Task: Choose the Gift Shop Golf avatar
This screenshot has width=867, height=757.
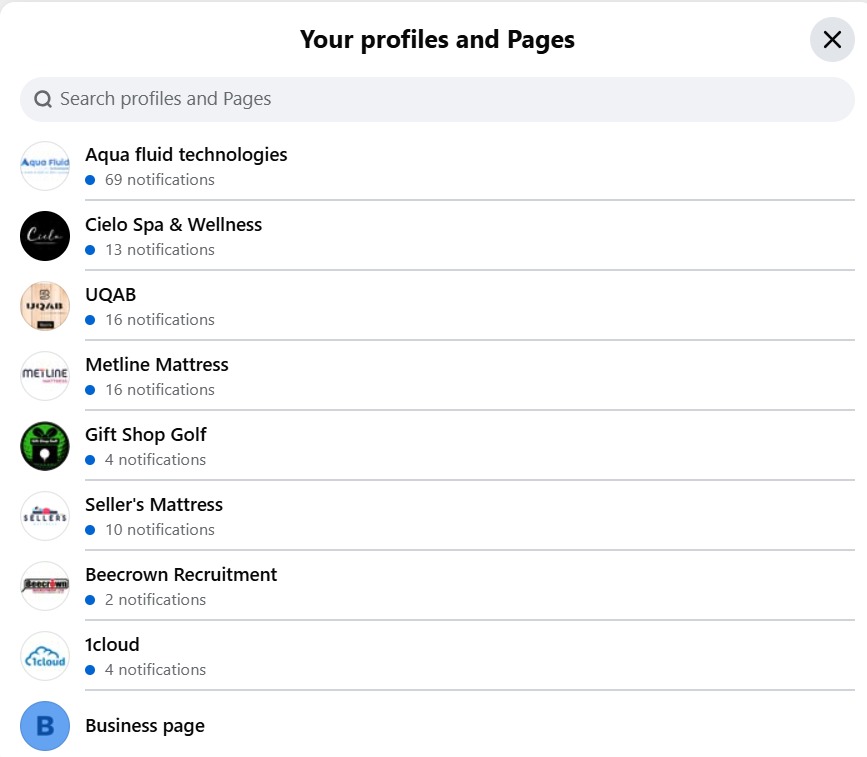Action: 45,446
